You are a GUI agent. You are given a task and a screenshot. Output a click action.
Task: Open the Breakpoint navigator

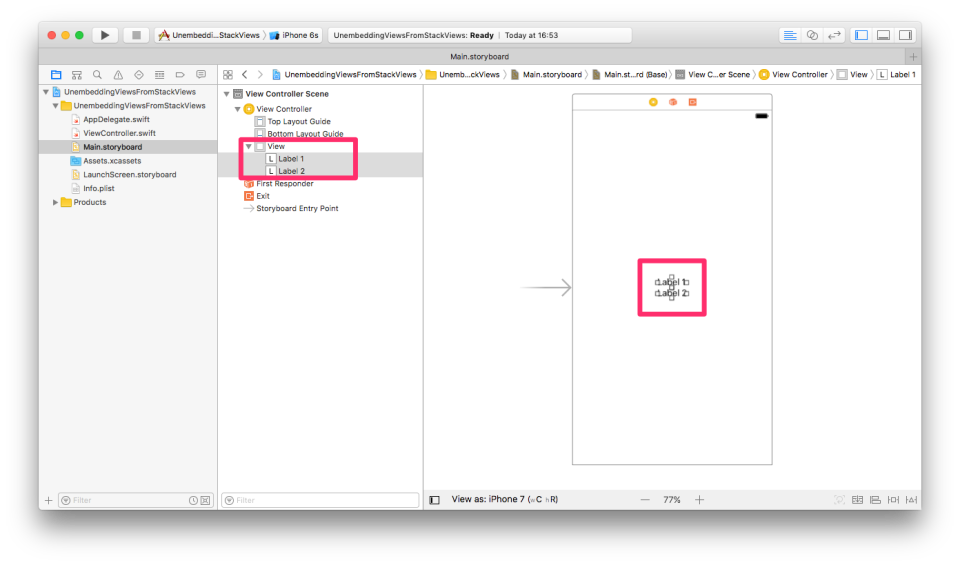180,75
